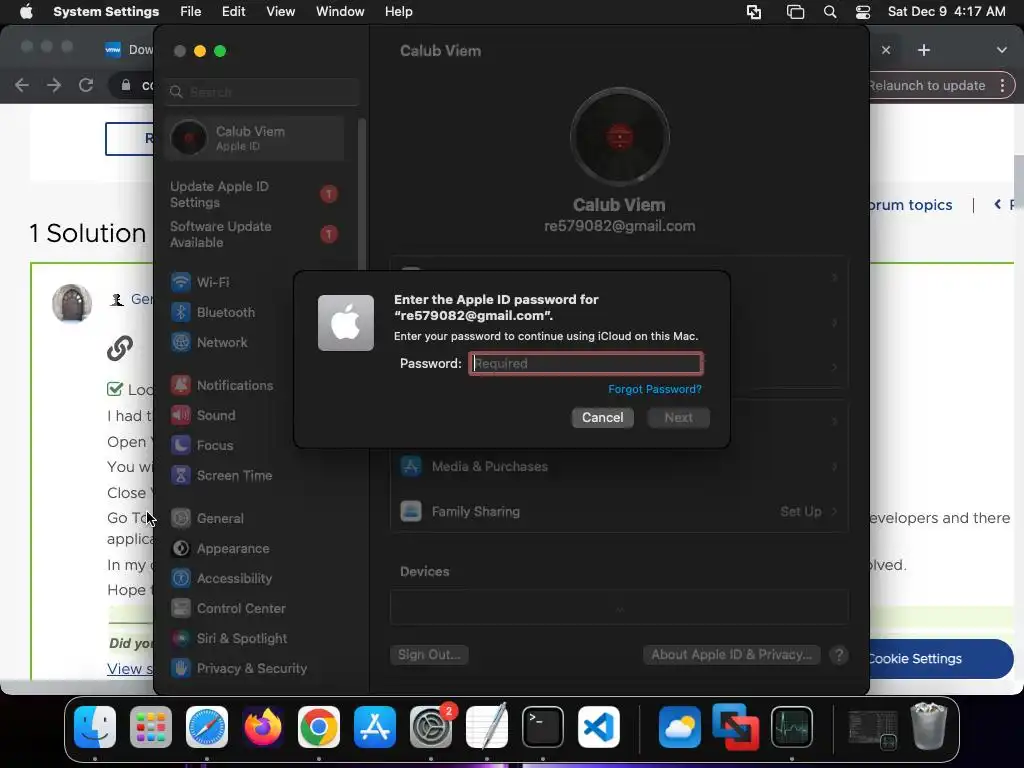The image size is (1024, 768).
Task: Launch Safari from the Dock
Action: (x=207, y=727)
